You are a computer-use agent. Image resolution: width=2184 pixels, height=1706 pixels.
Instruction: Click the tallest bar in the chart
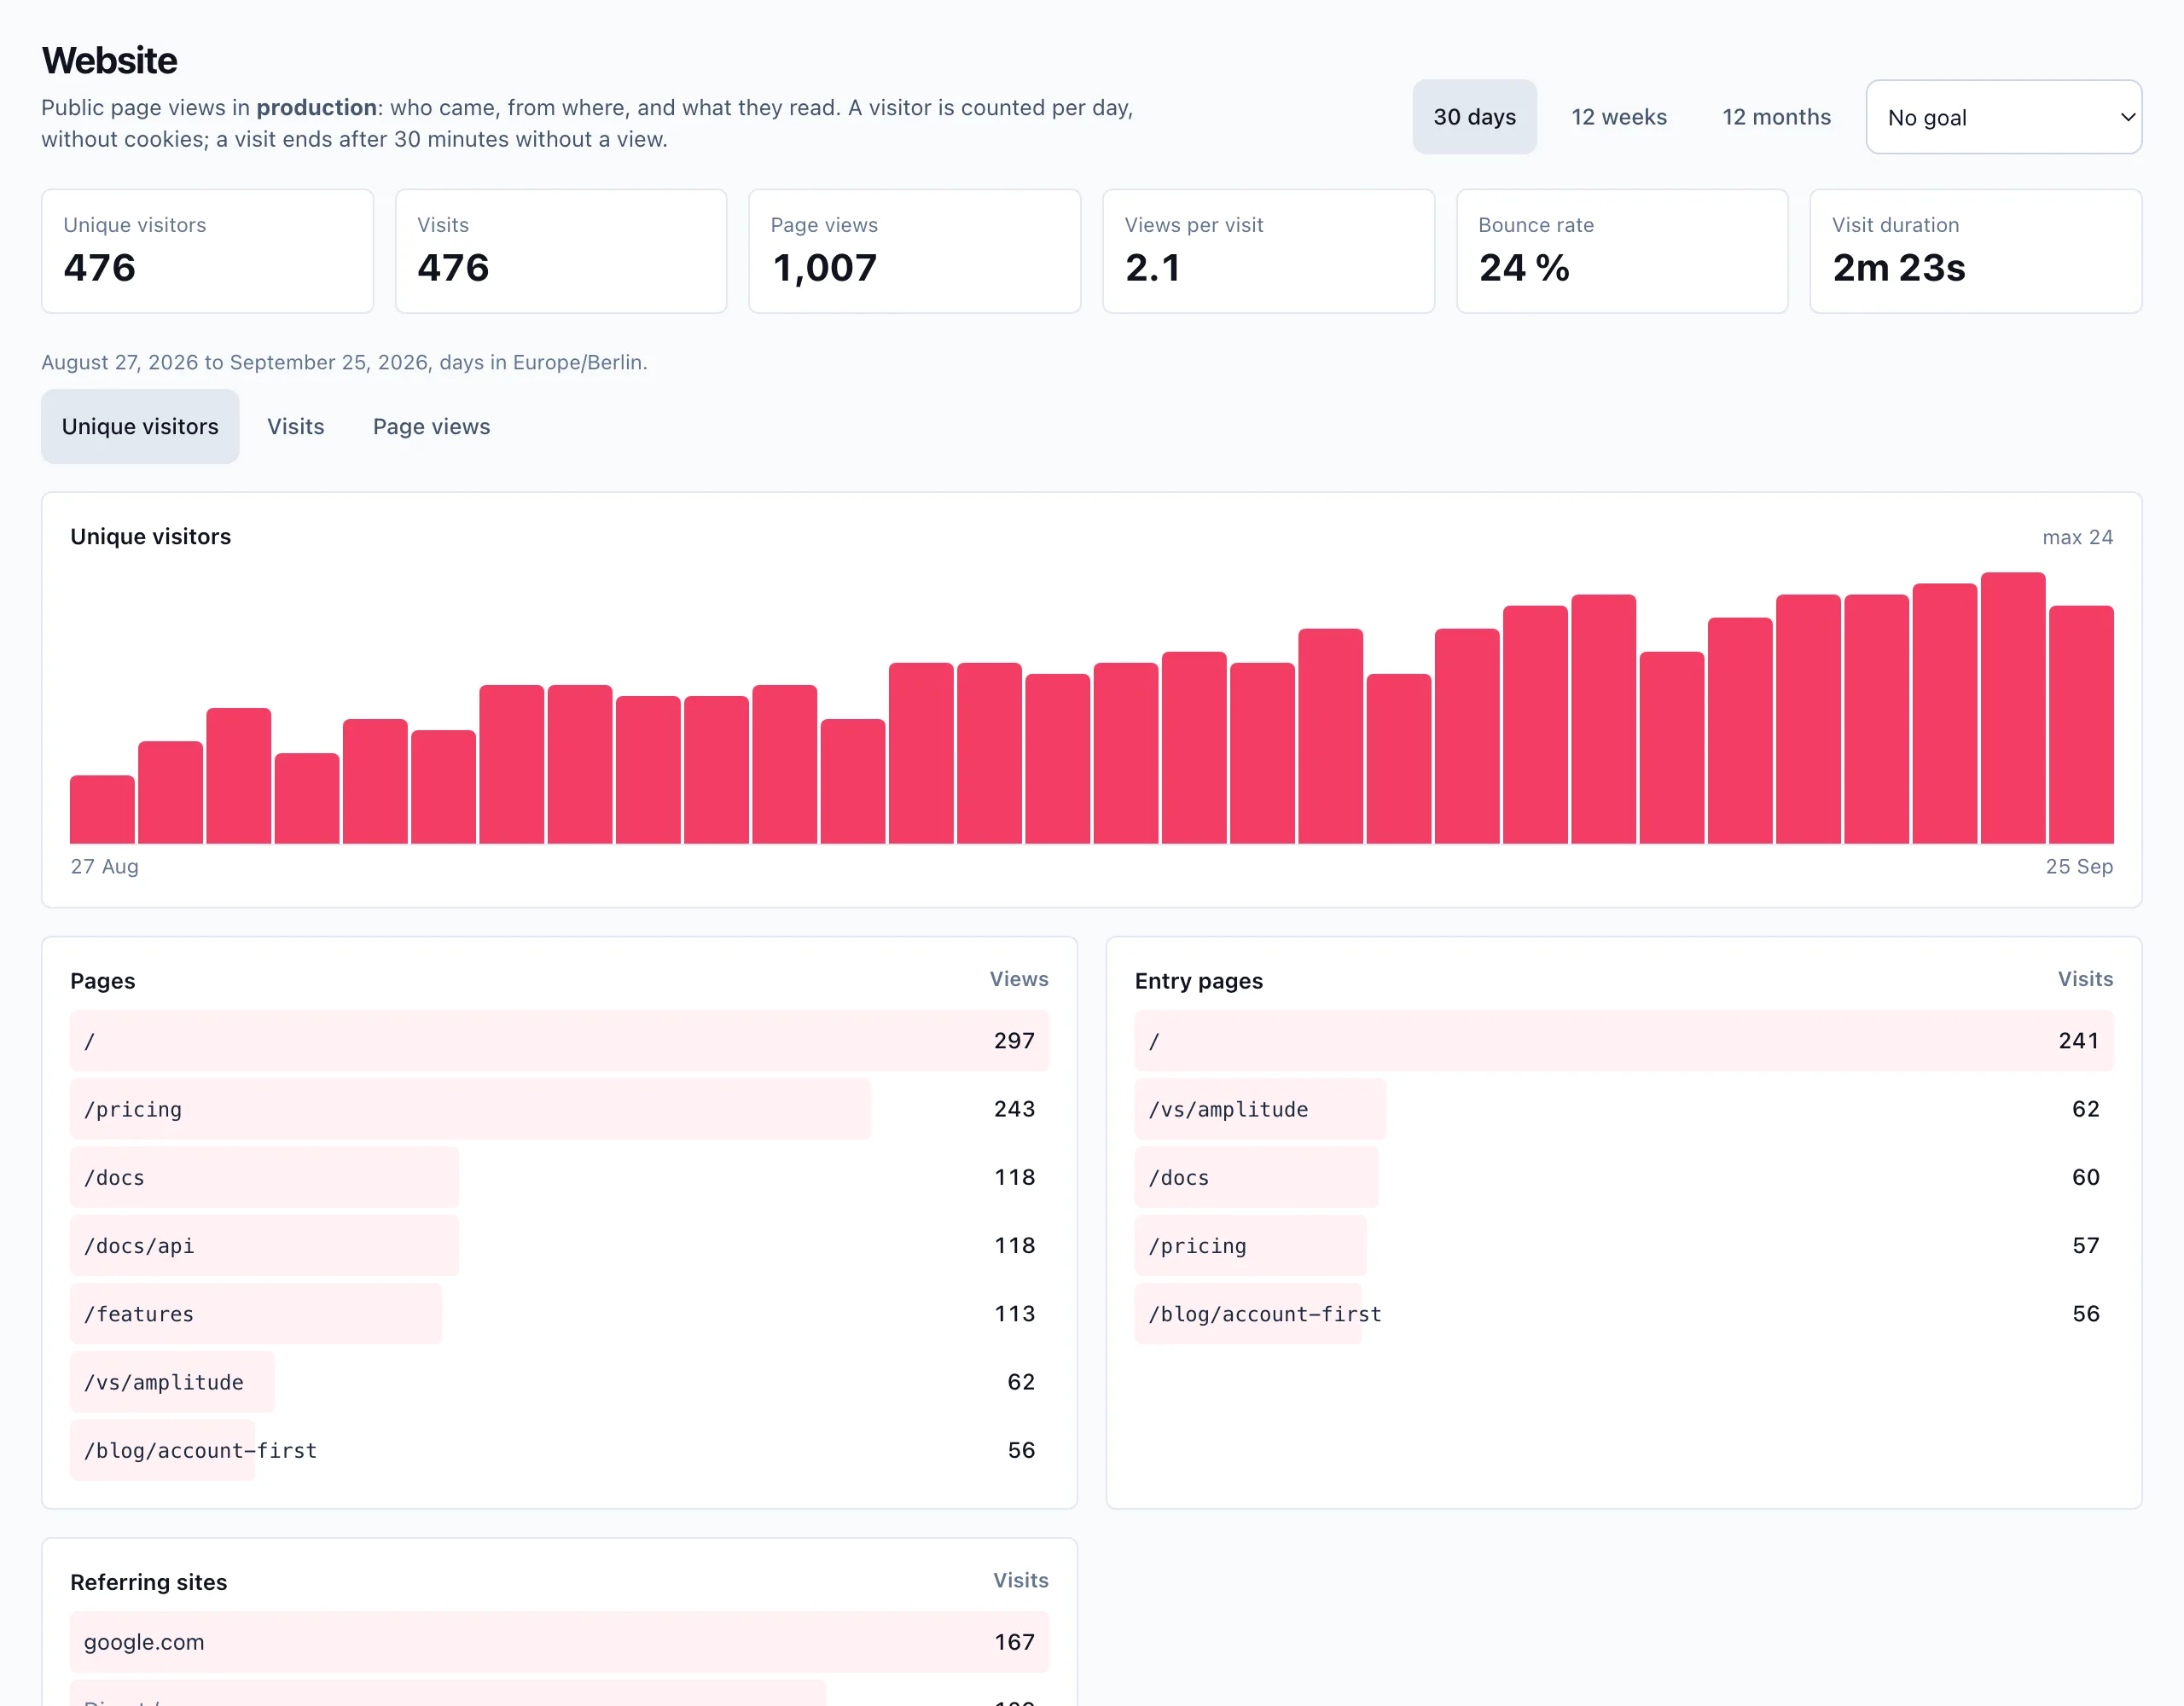point(2012,708)
